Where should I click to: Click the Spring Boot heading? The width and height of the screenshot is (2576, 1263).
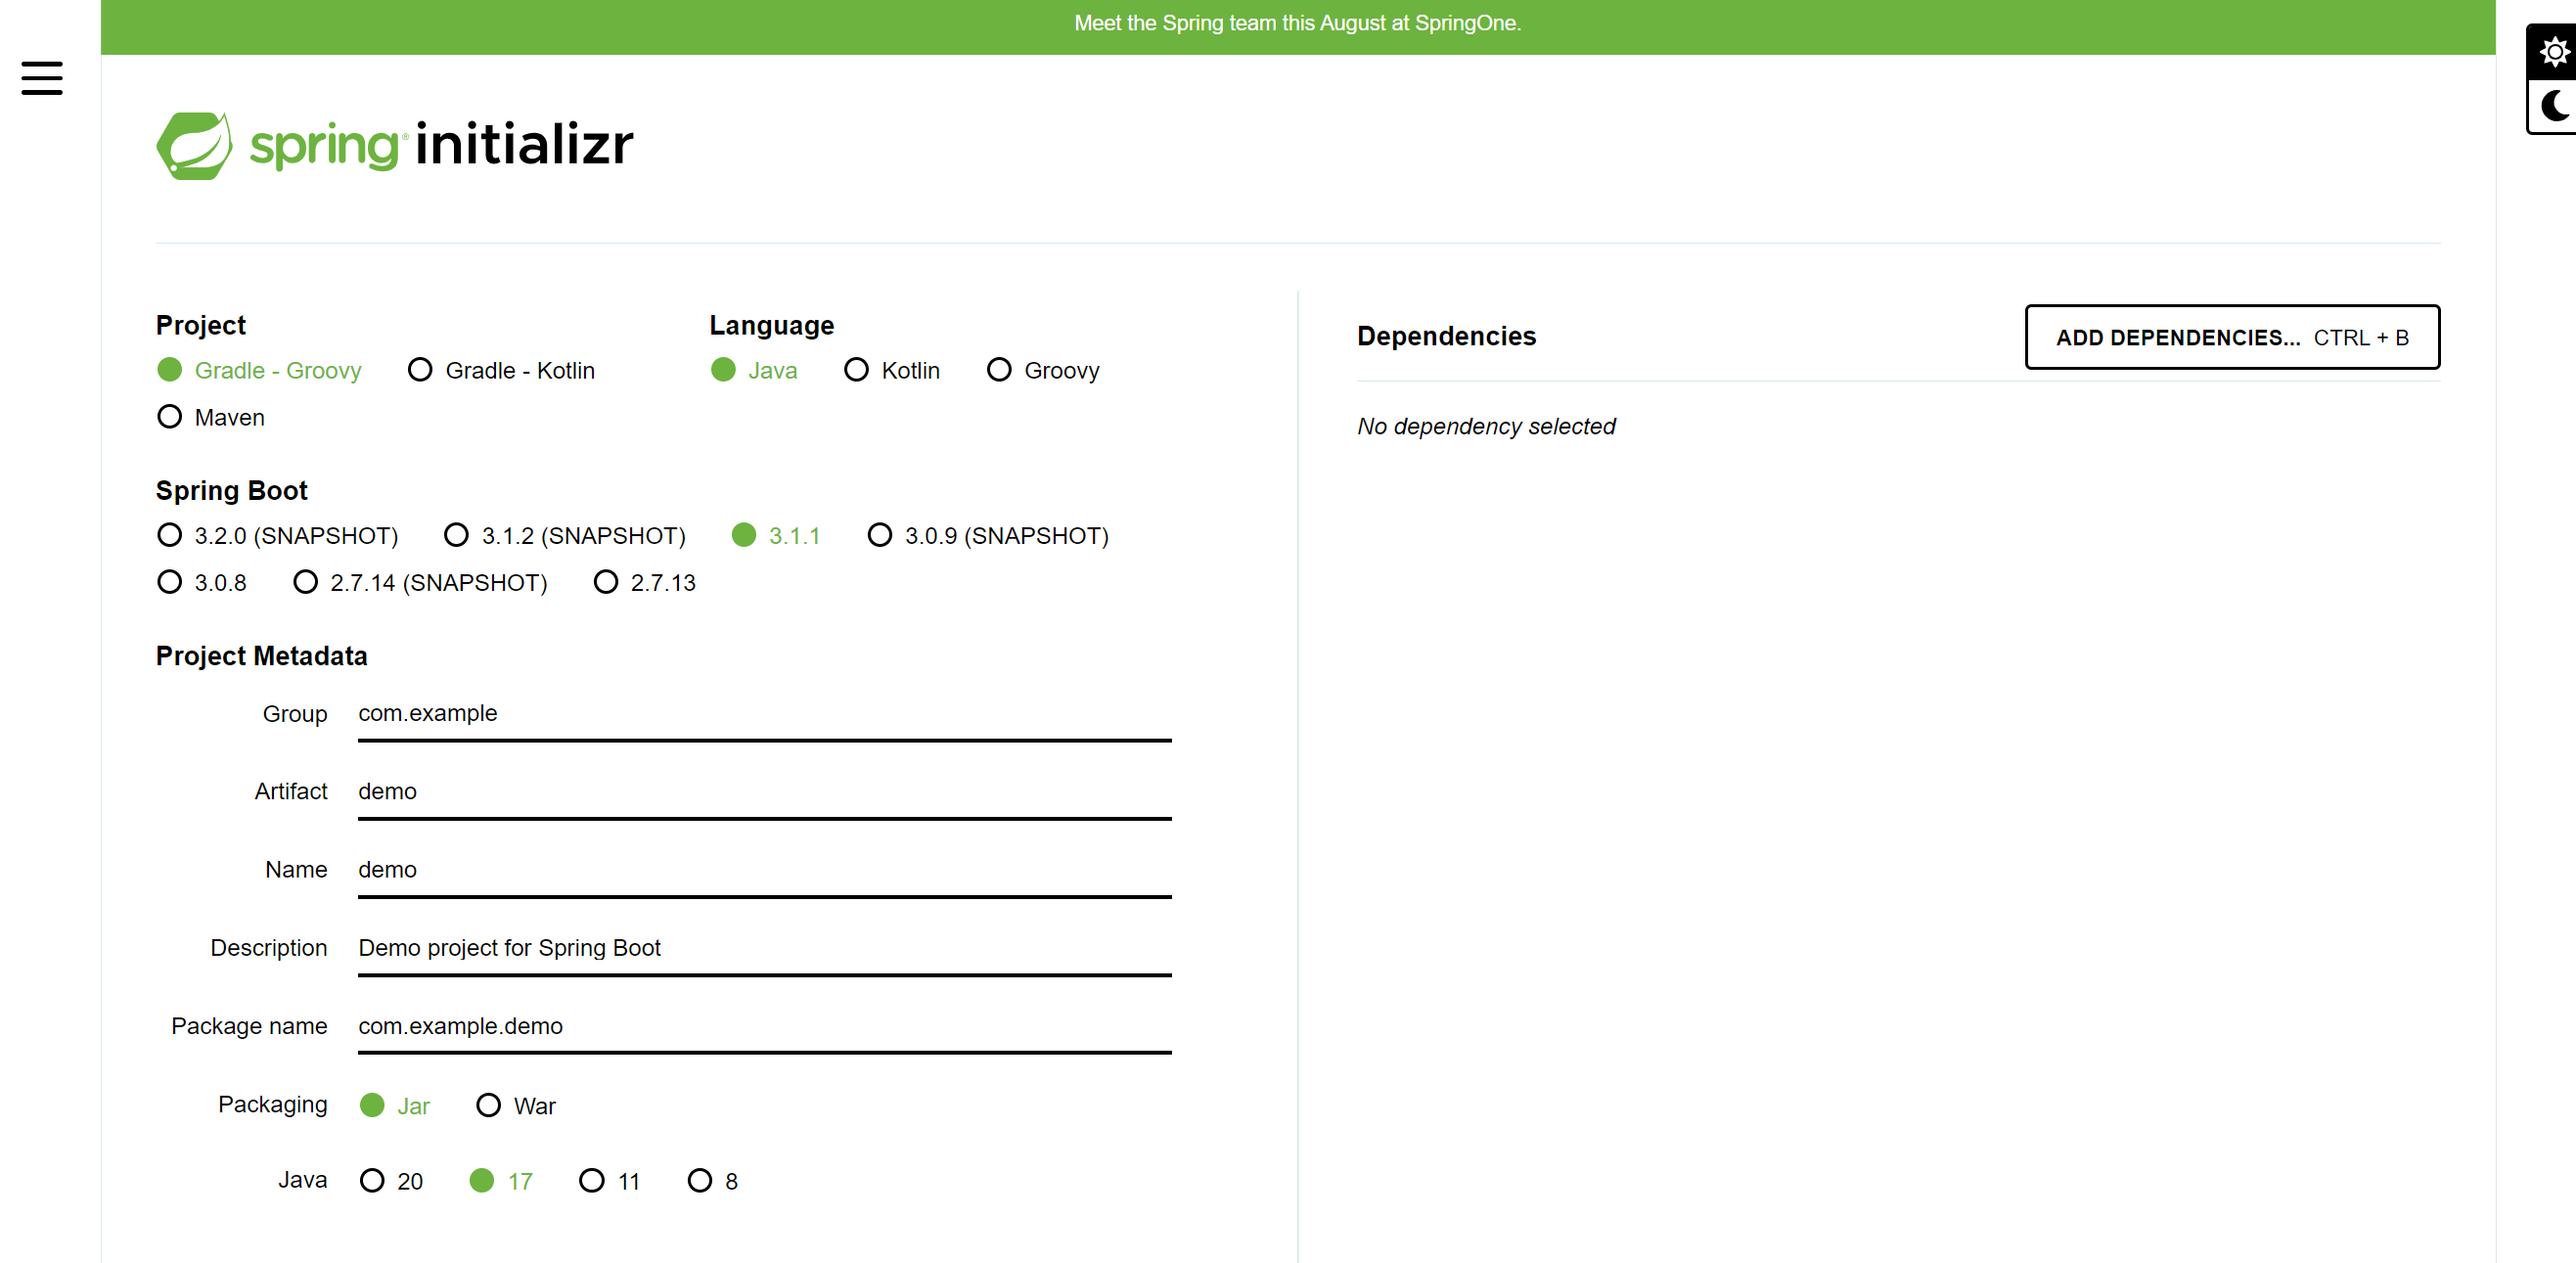coord(232,491)
